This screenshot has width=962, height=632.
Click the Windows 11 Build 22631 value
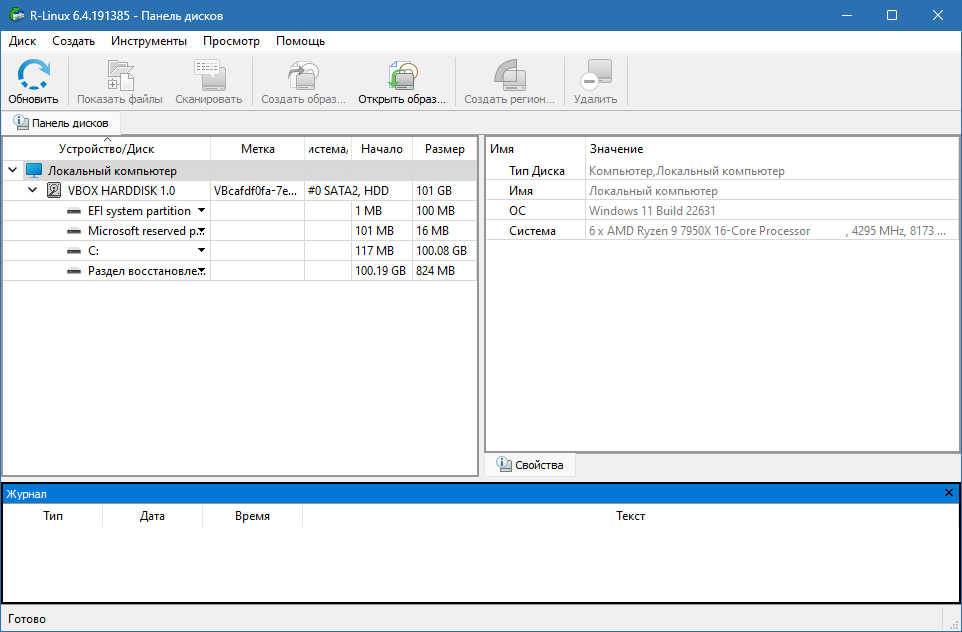(x=652, y=211)
